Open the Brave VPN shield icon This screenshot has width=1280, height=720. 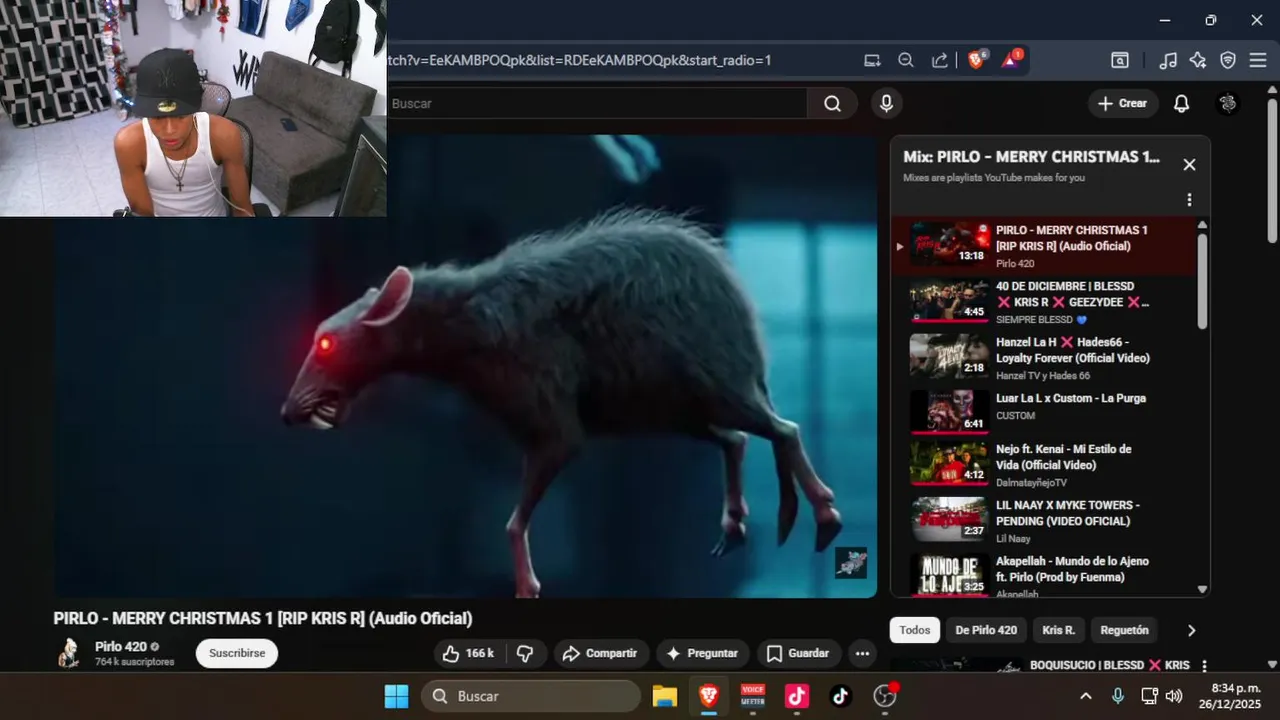coord(1228,60)
